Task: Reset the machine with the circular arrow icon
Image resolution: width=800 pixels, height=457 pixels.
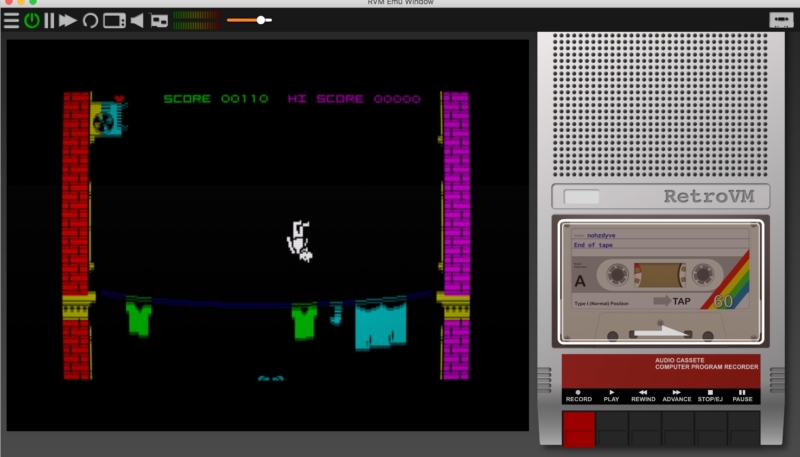Action: [x=90, y=20]
